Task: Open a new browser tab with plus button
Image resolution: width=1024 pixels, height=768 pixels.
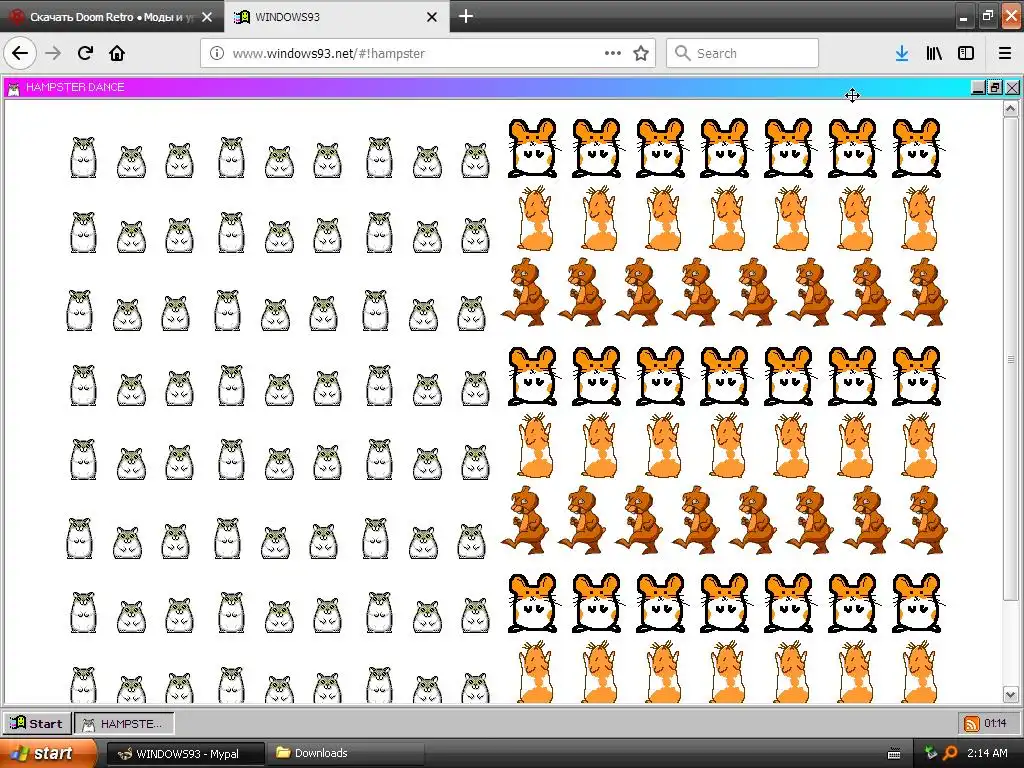Action: click(466, 16)
